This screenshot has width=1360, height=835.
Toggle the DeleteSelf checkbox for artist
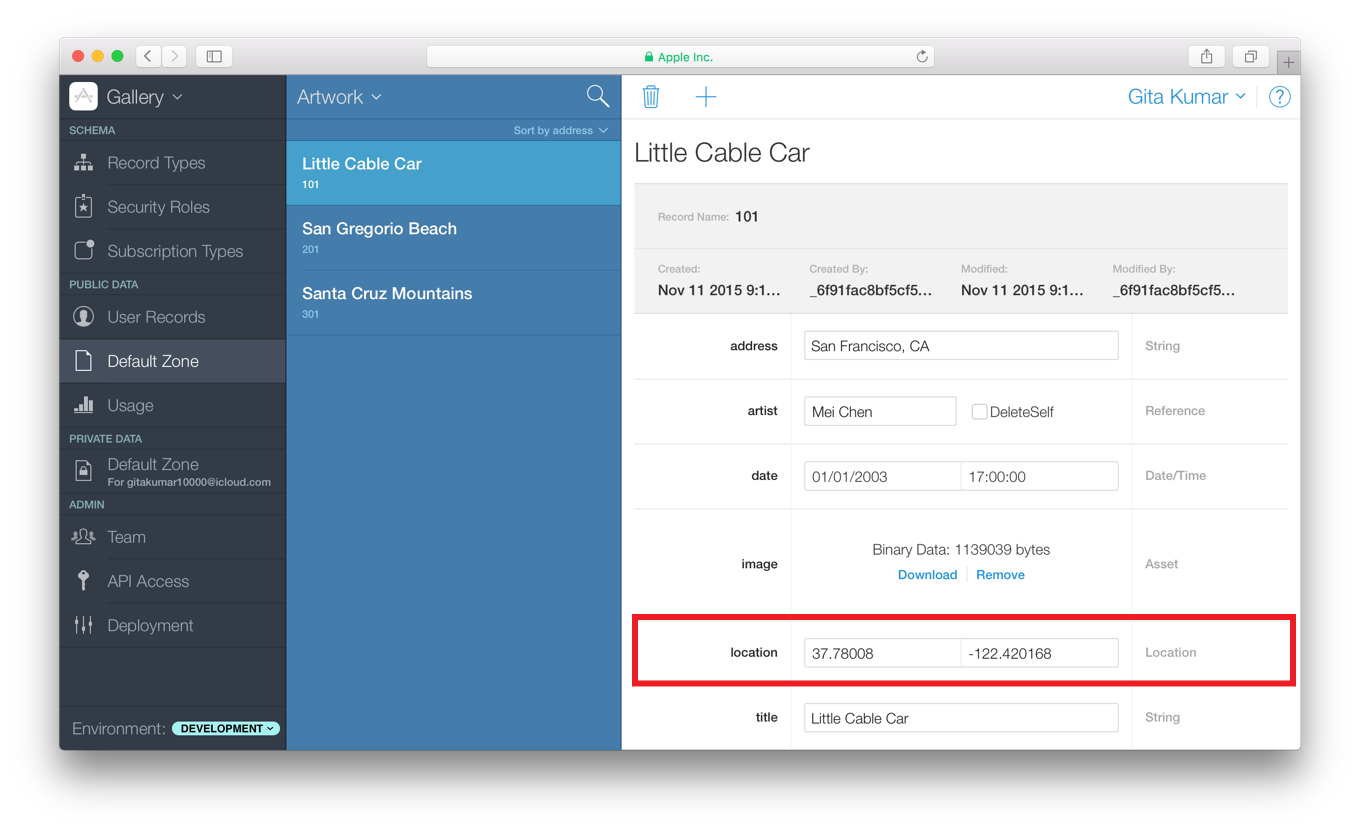coord(979,410)
